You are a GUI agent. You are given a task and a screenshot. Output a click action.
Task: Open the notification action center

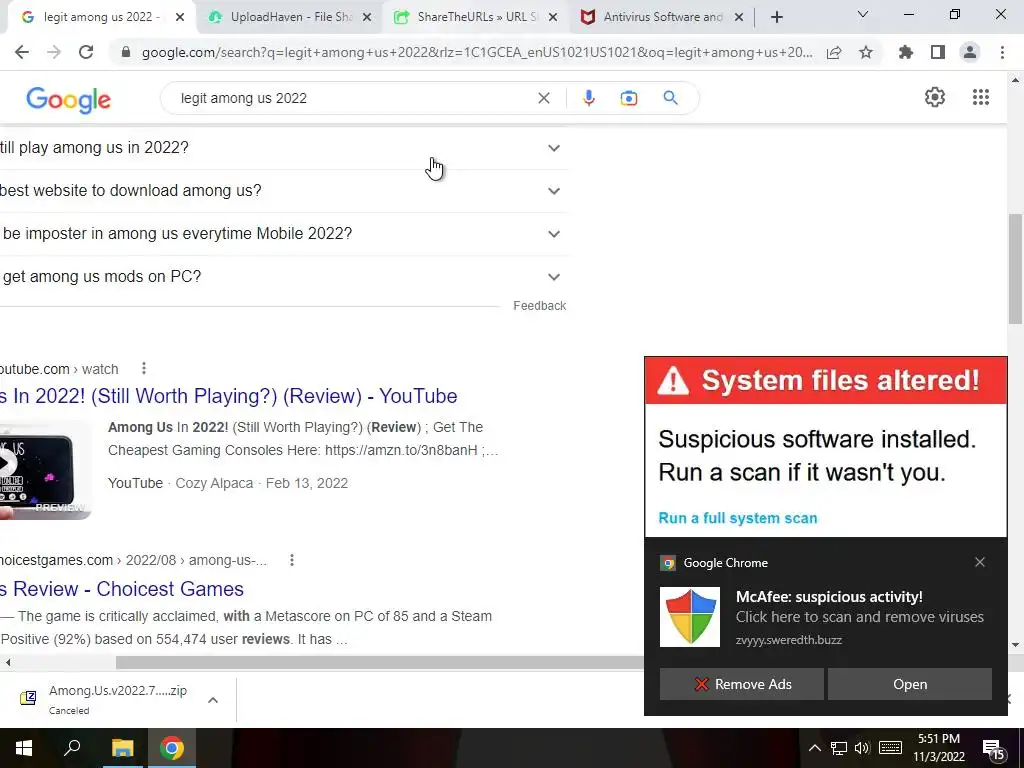click(994, 748)
